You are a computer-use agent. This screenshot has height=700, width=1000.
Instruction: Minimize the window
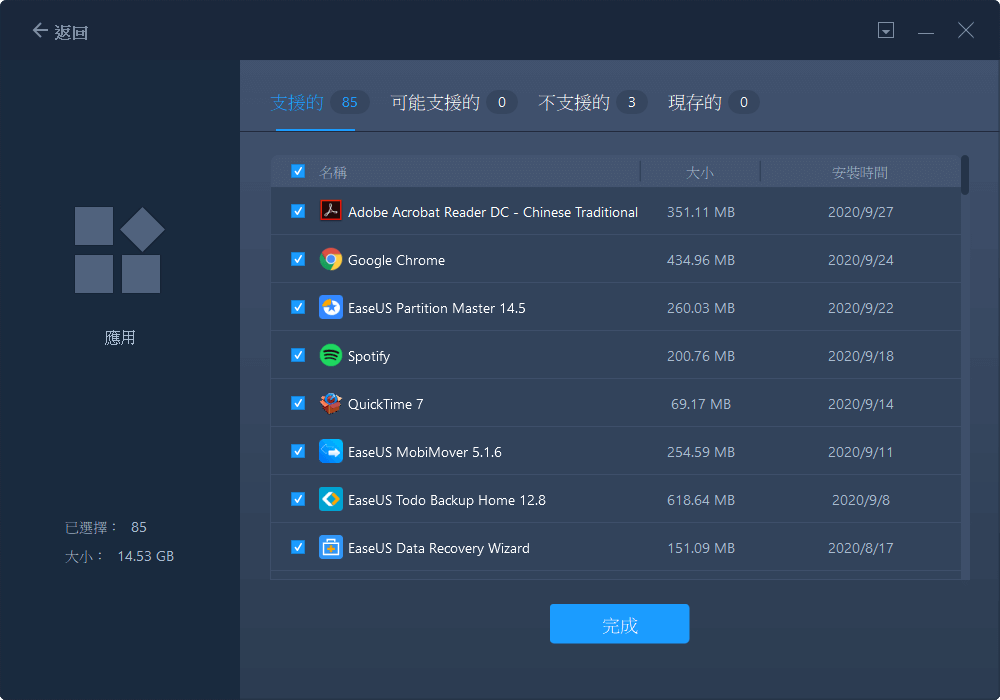coord(926,33)
